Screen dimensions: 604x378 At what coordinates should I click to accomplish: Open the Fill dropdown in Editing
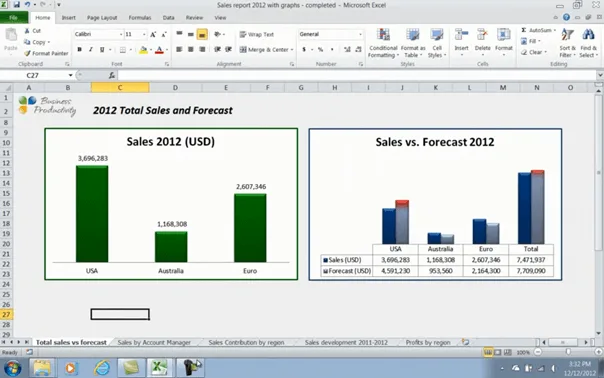click(x=531, y=41)
